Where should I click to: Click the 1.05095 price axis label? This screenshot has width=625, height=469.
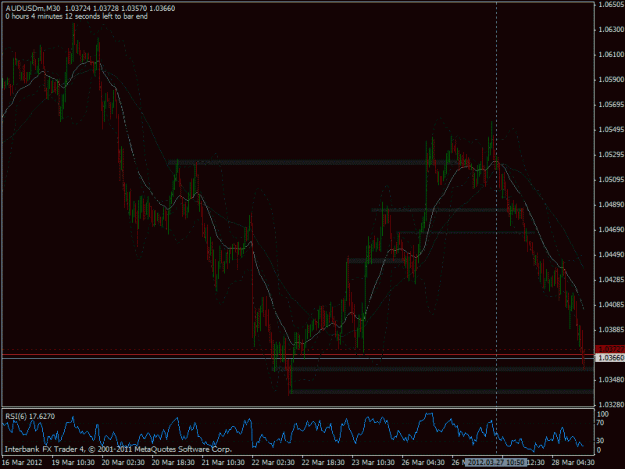coord(611,180)
